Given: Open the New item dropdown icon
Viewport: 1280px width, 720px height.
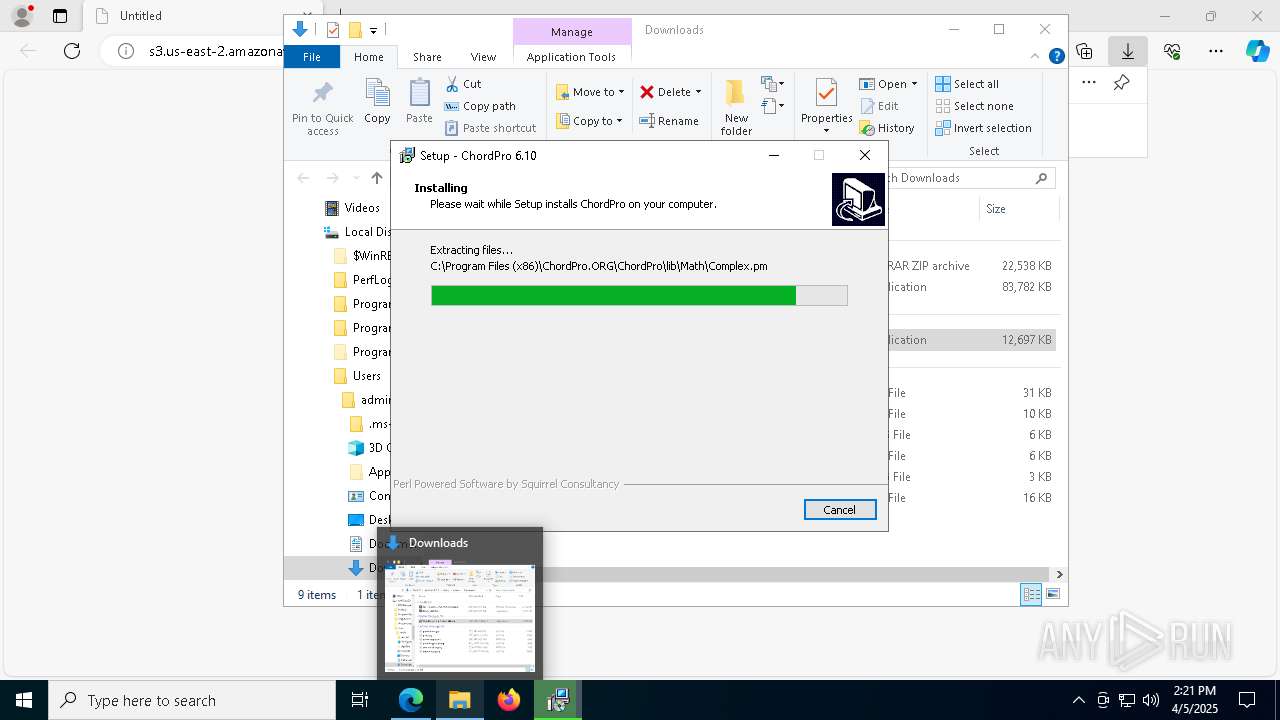Looking at the screenshot, I should (x=773, y=84).
